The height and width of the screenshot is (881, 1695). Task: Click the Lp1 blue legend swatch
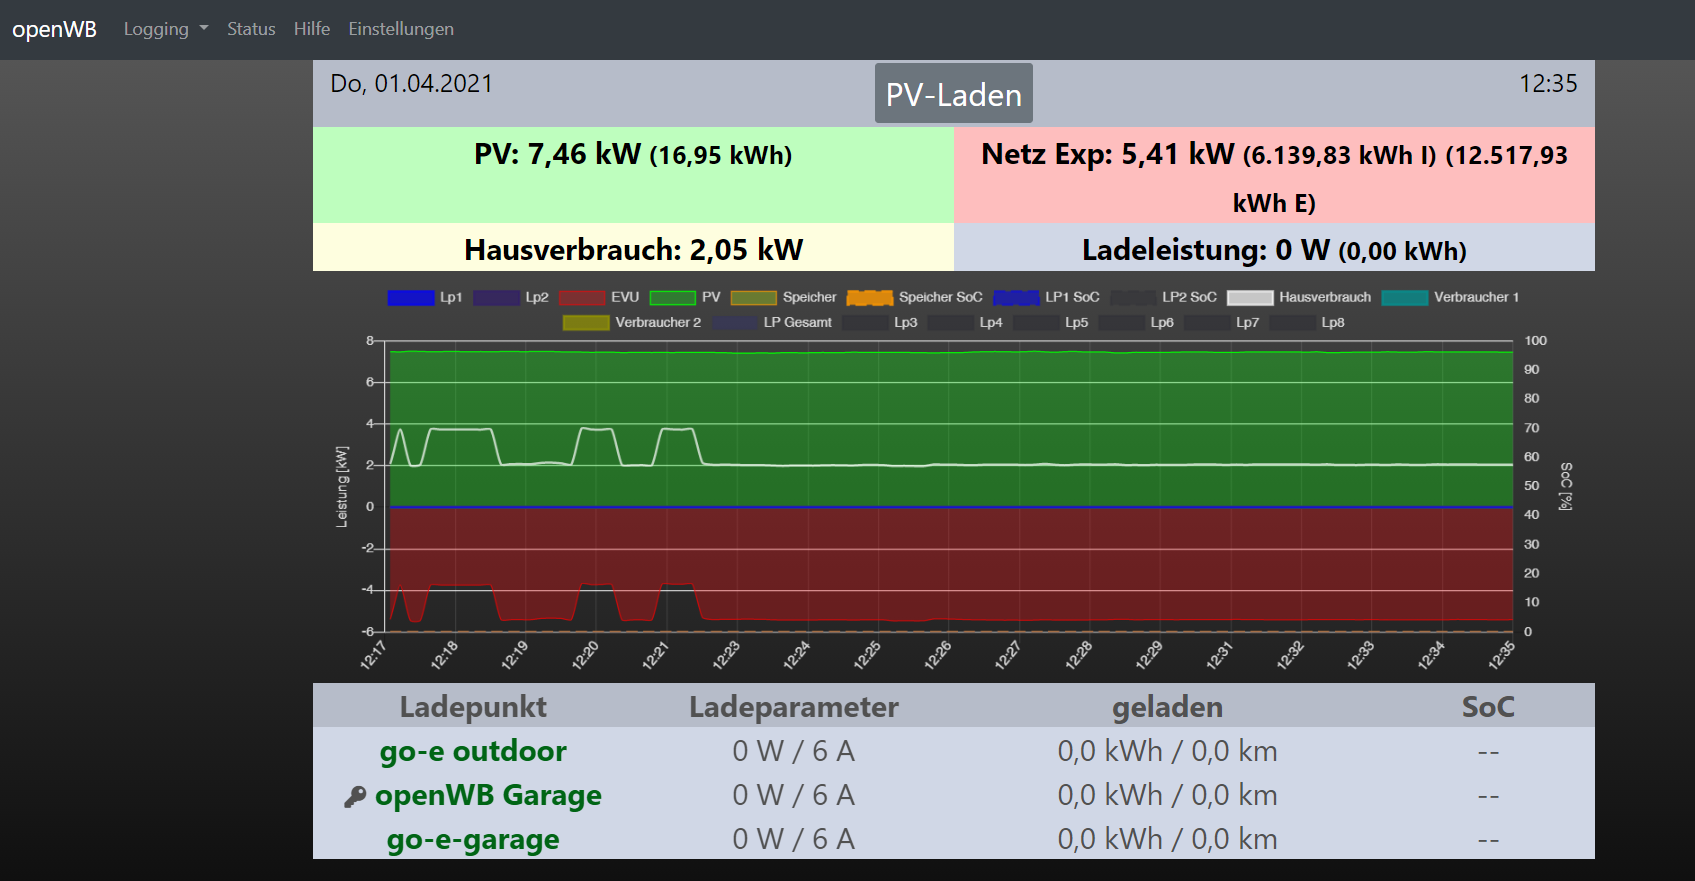coord(410,297)
